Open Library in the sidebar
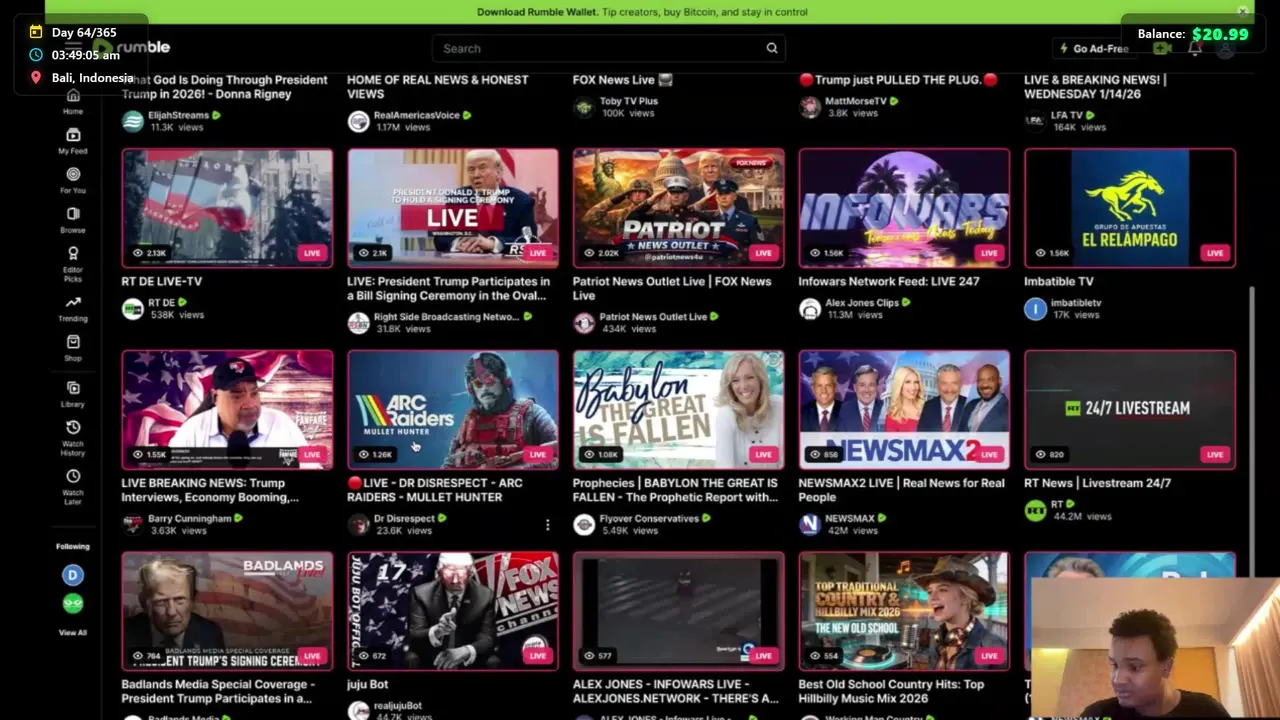The height and width of the screenshot is (720, 1280). pos(73,394)
